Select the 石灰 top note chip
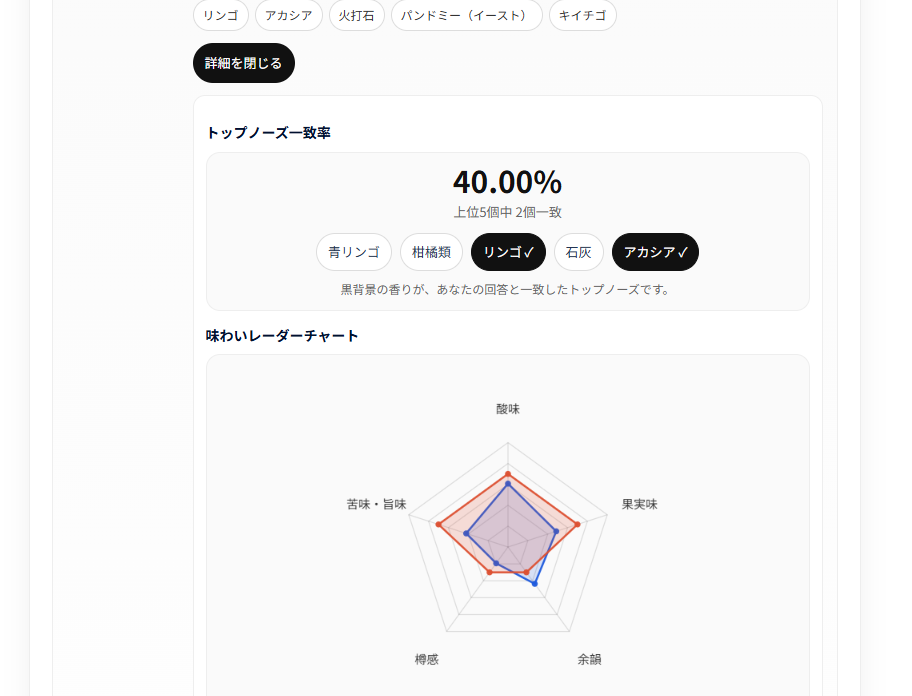The width and height of the screenshot is (912, 696). click(x=579, y=252)
